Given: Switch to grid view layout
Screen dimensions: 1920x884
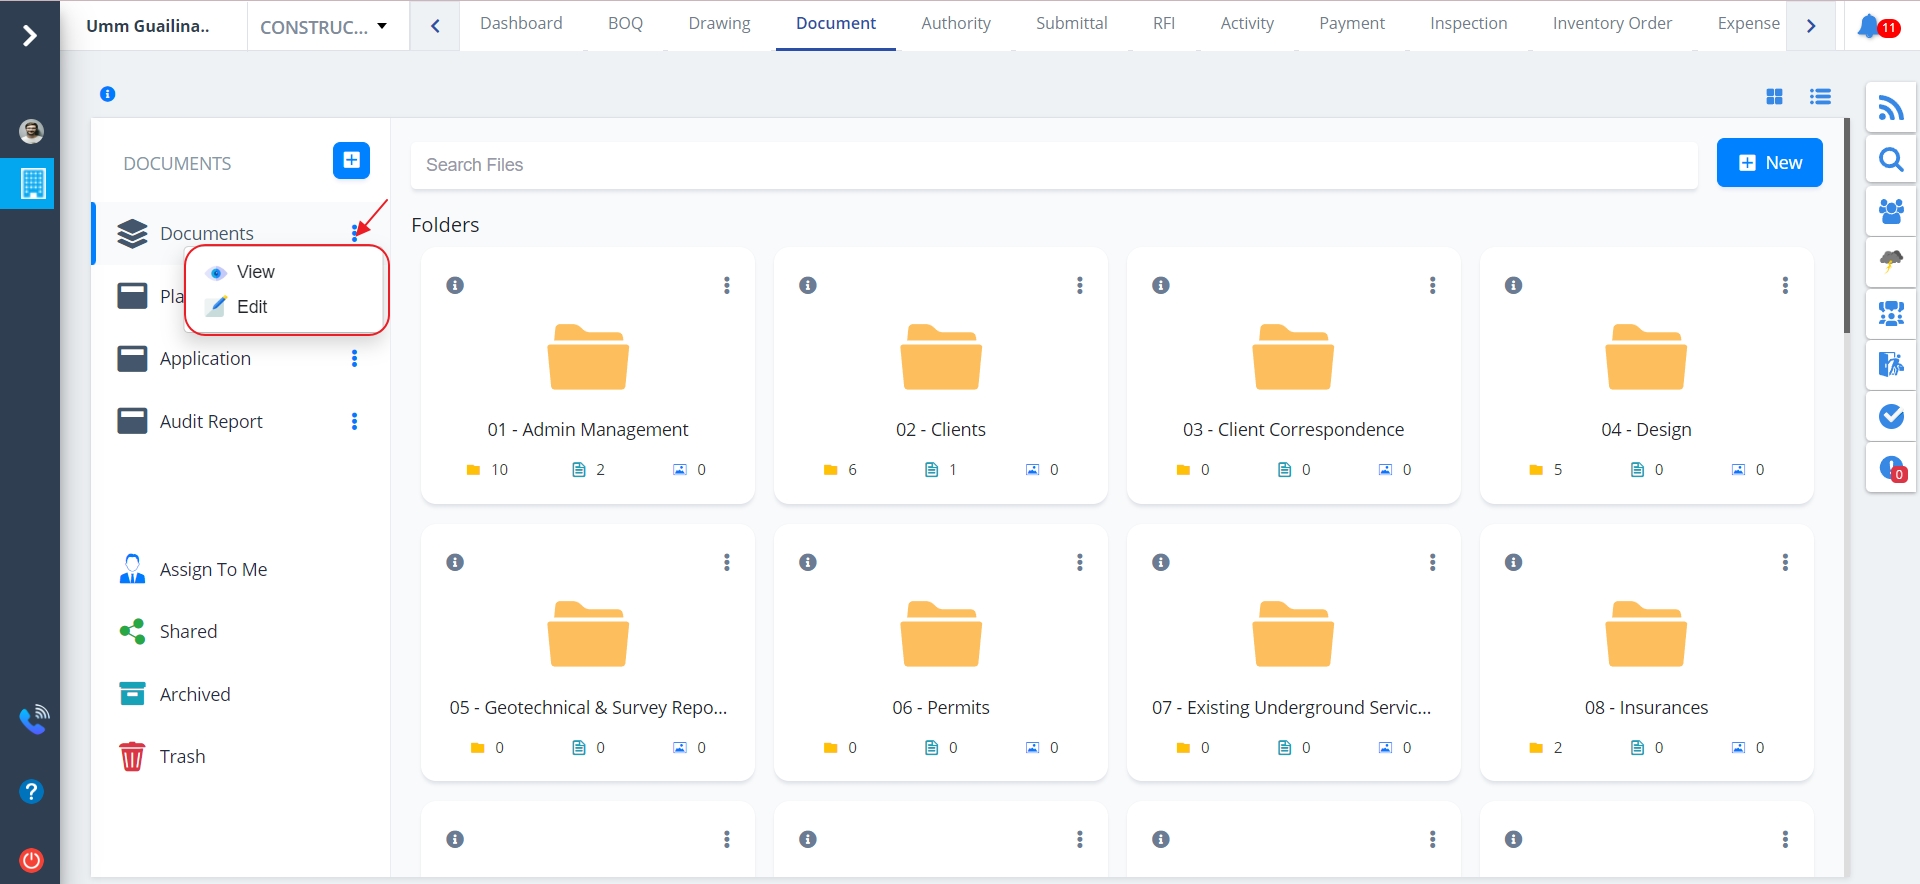Looking at the screenshot, I should (x=1774, y=97).
